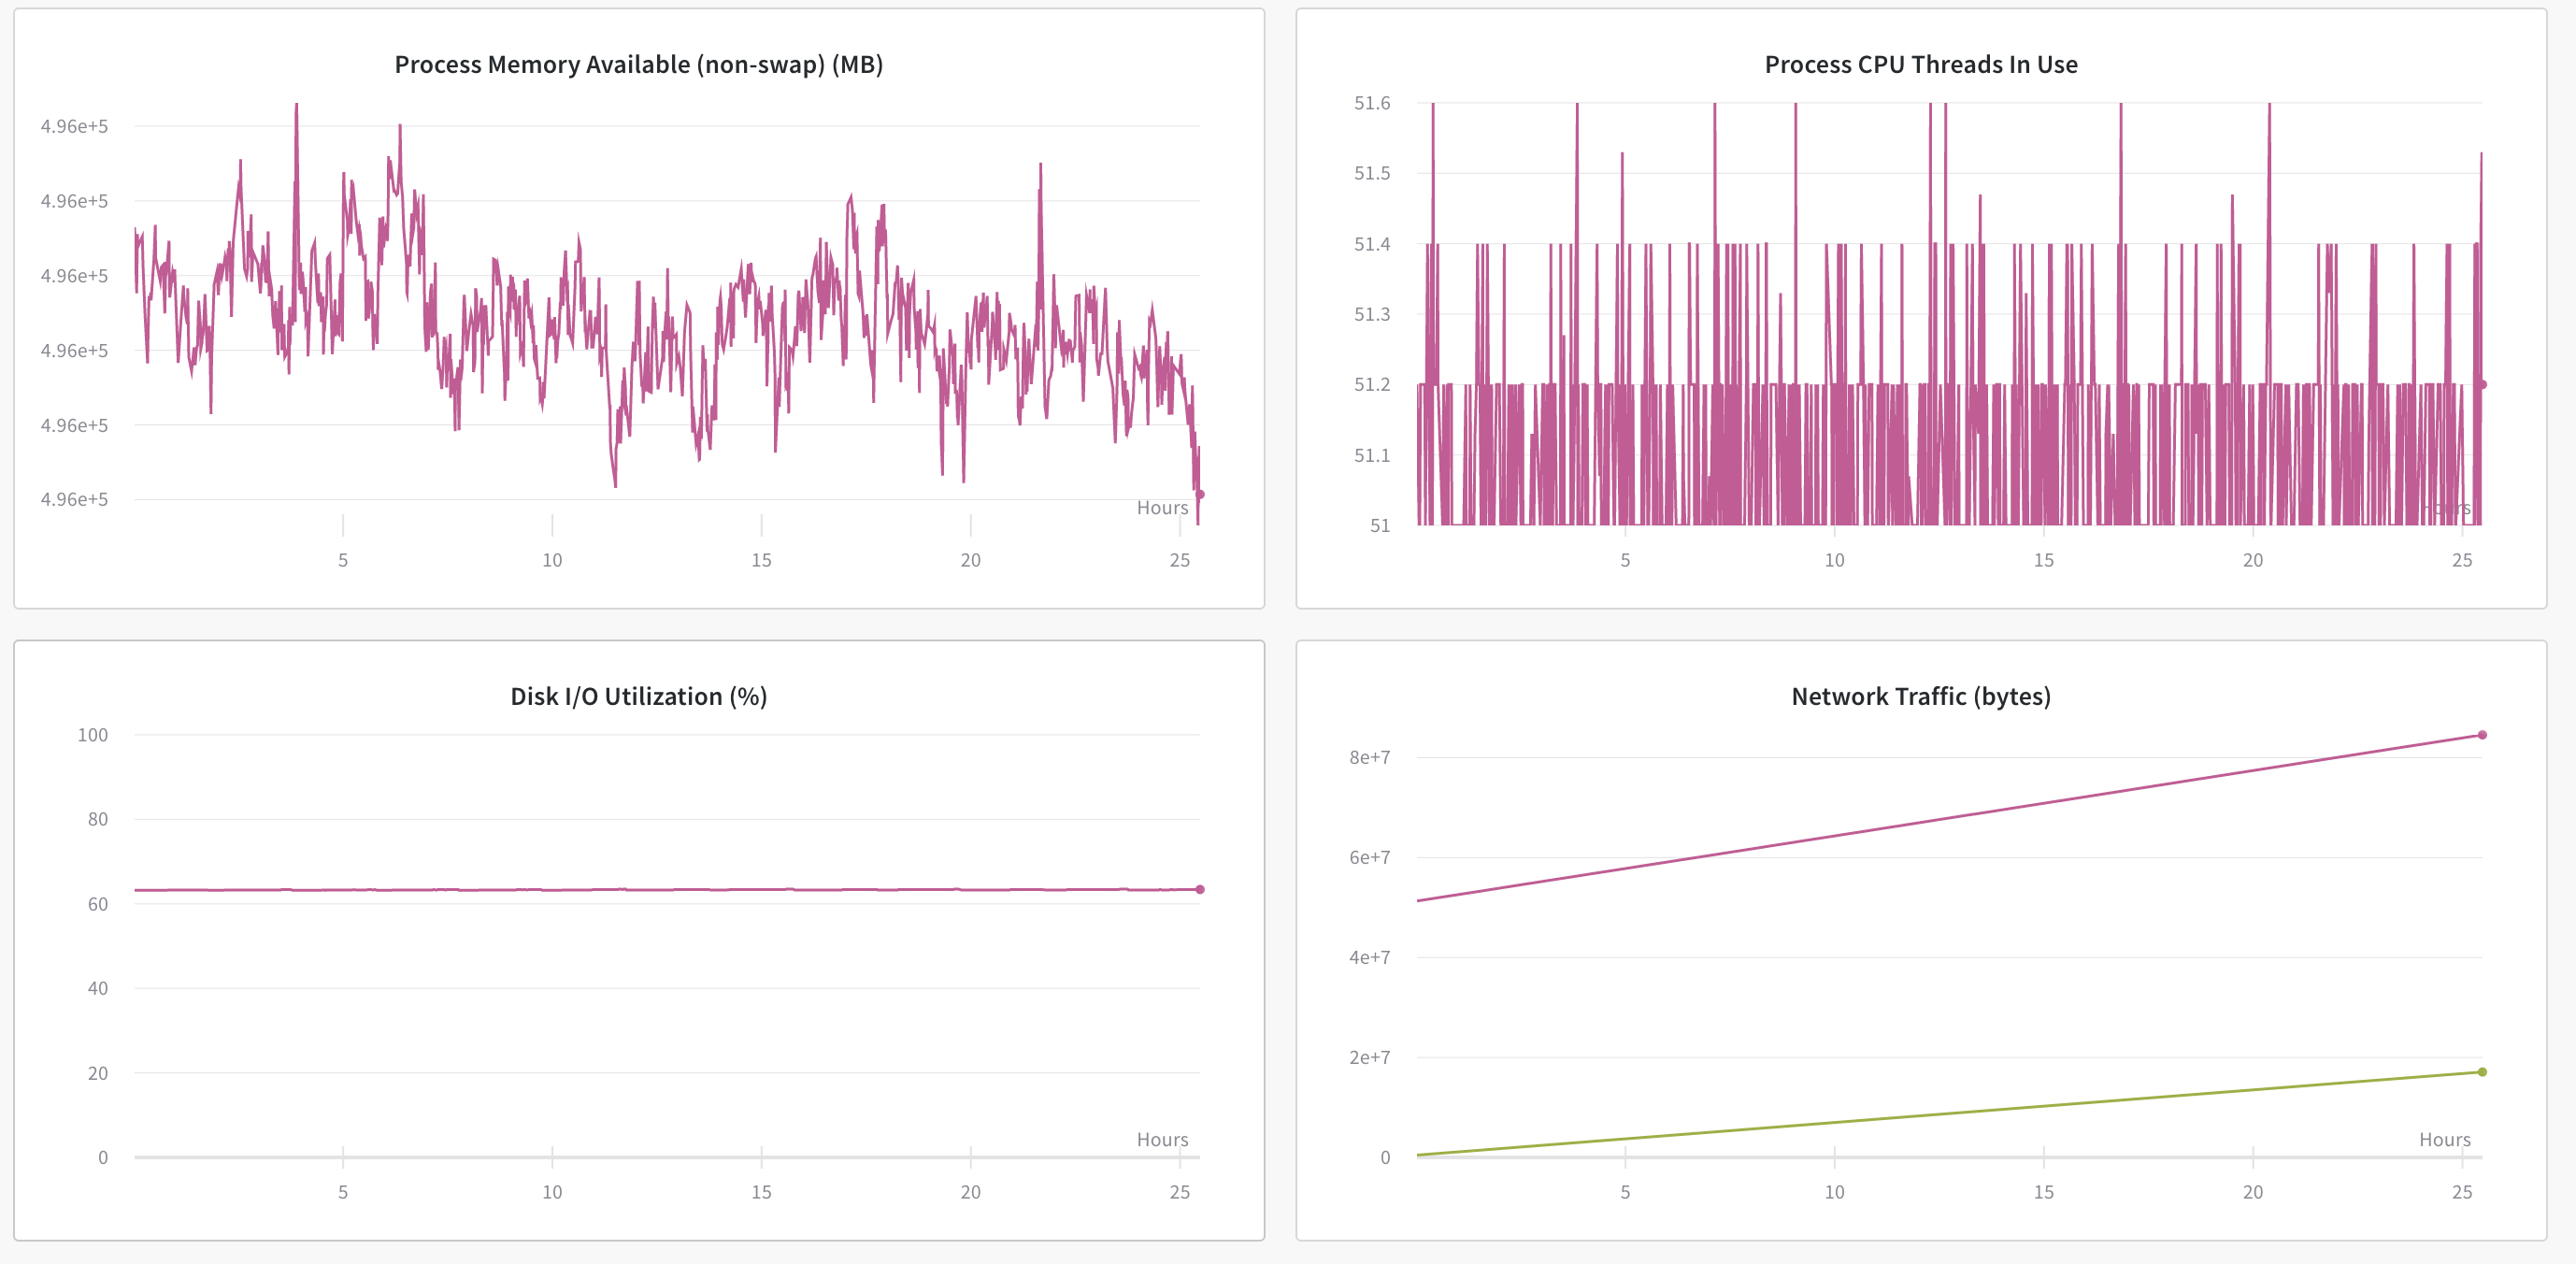The width and height of the screenshot is (2576, 1264).
Task: Click the Process Memory Available chart title
Action: (x=638, y=65)
